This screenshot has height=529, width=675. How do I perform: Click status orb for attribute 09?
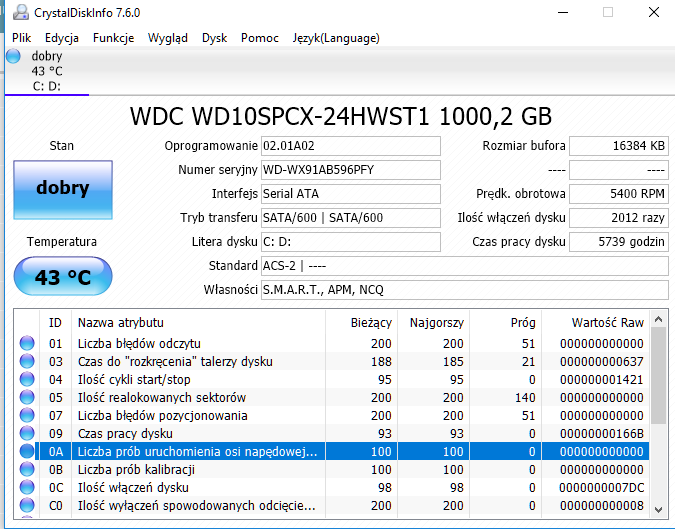pos(27,433)
